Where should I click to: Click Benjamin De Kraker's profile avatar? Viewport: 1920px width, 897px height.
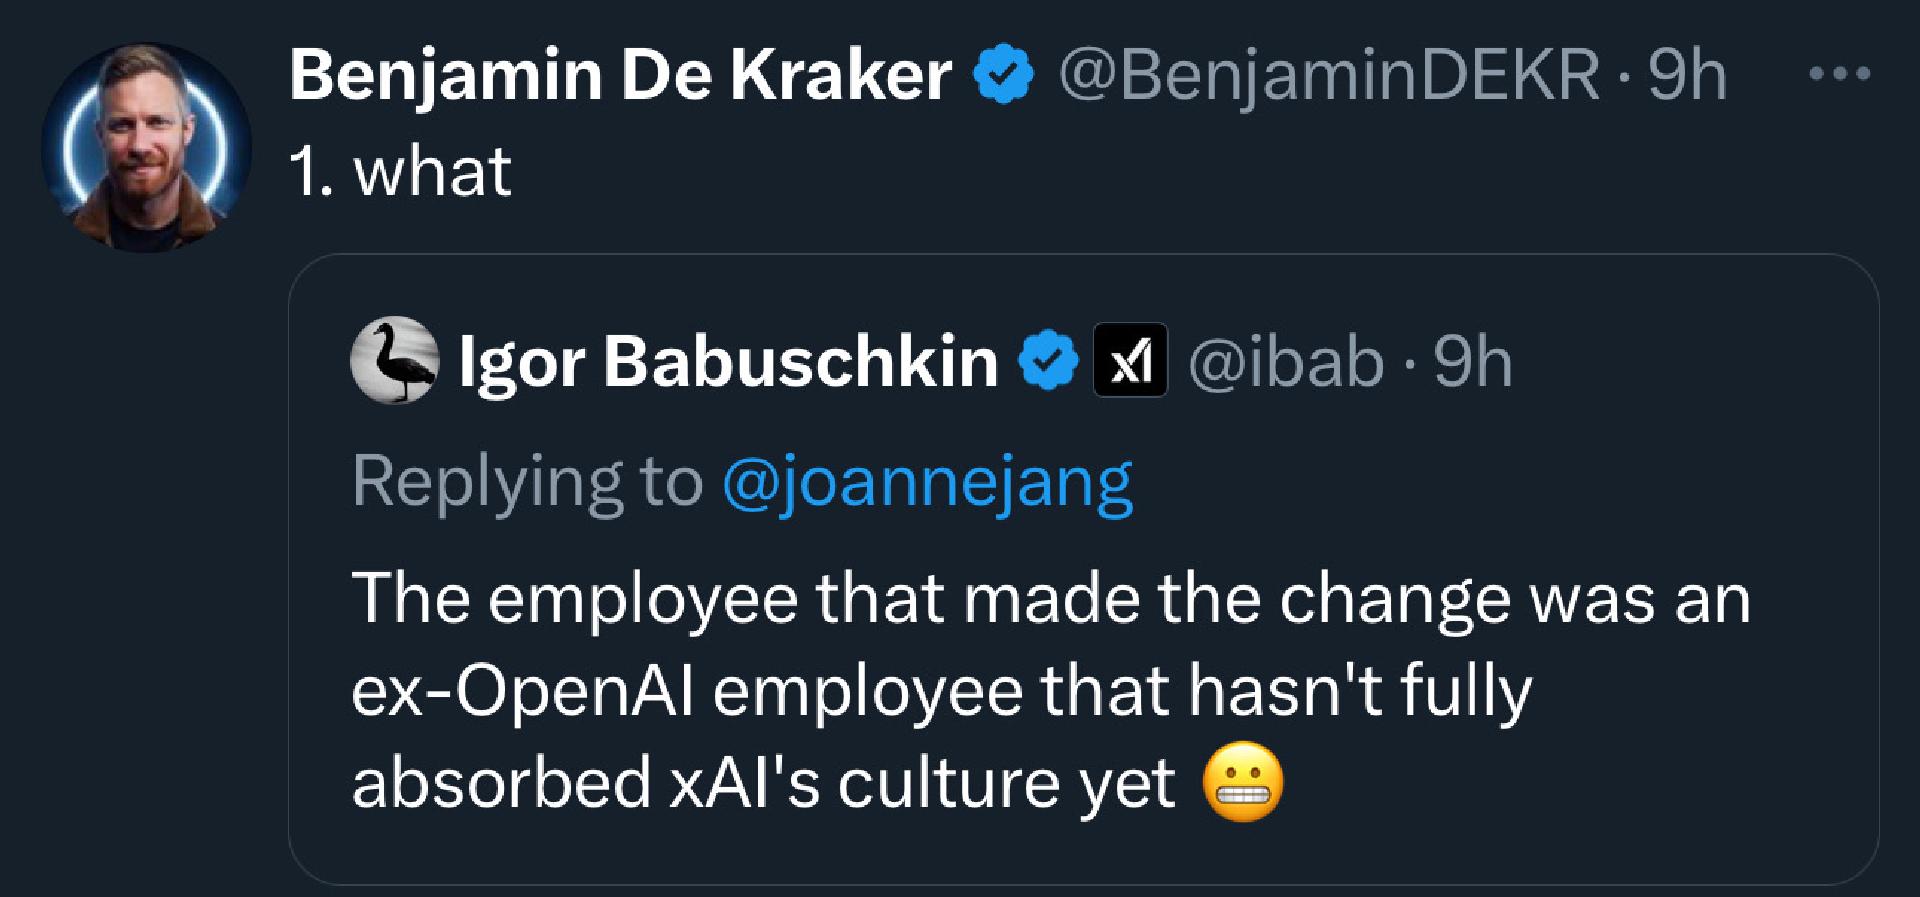tap(146, 147)
